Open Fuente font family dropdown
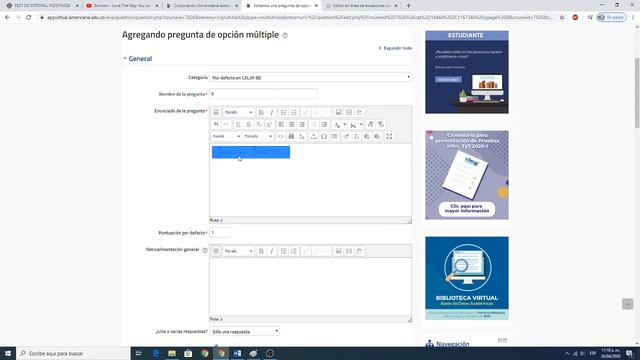Screen dimensions: 640x360 (226, 136)
